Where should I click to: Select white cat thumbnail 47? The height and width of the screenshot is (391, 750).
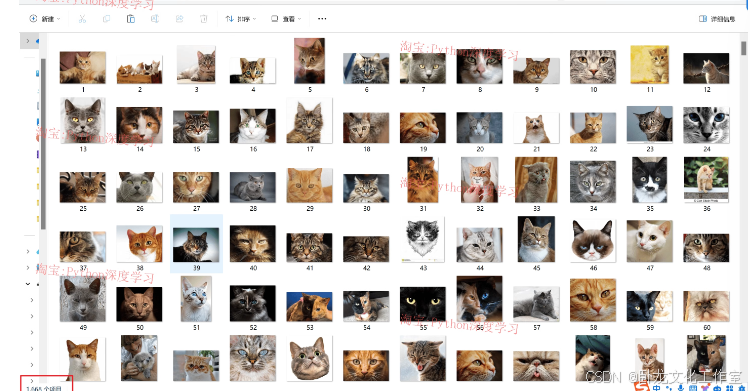pos(650,241)
